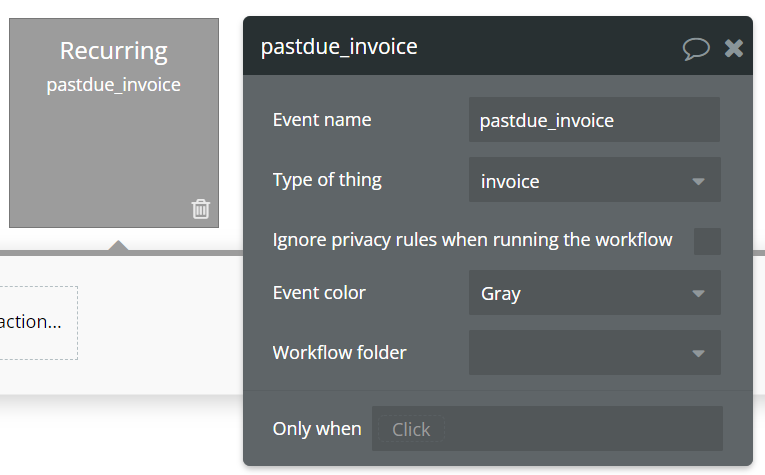This screenshot has width=765, height=475.
Task: Close the pastdue_invoice property panel
Action: 734,48
